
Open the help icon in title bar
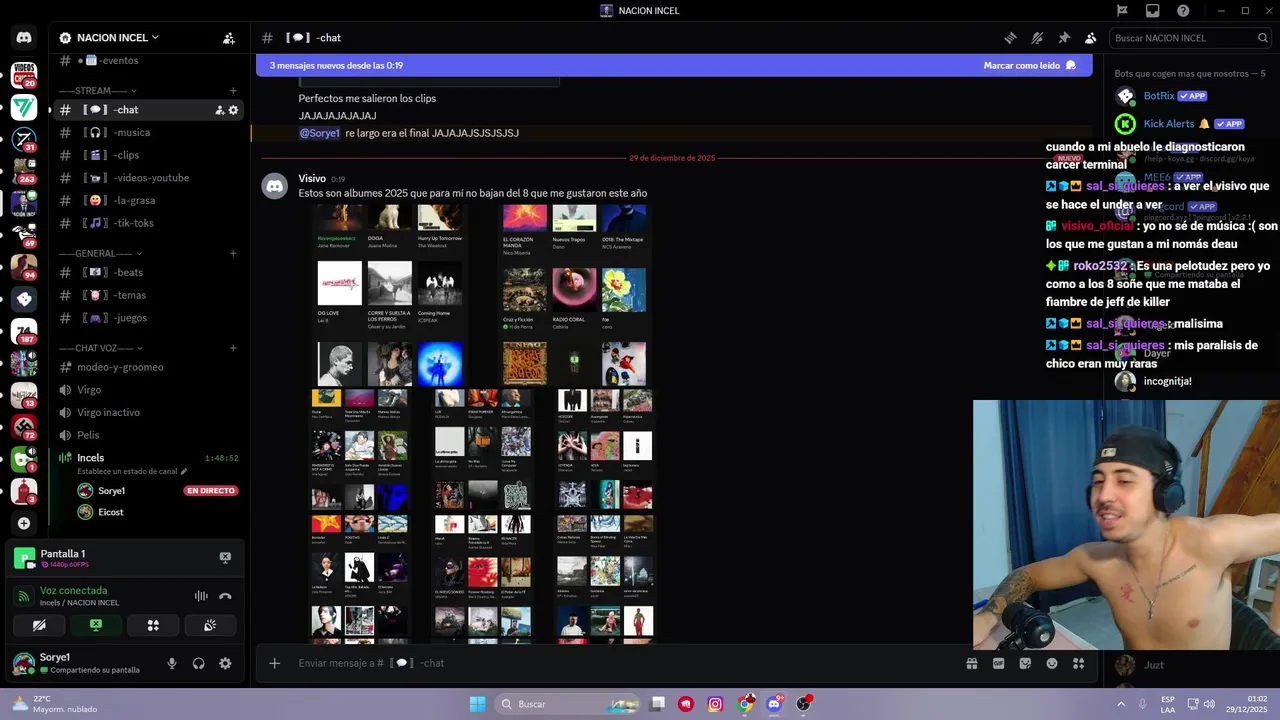coord(1183,11)
